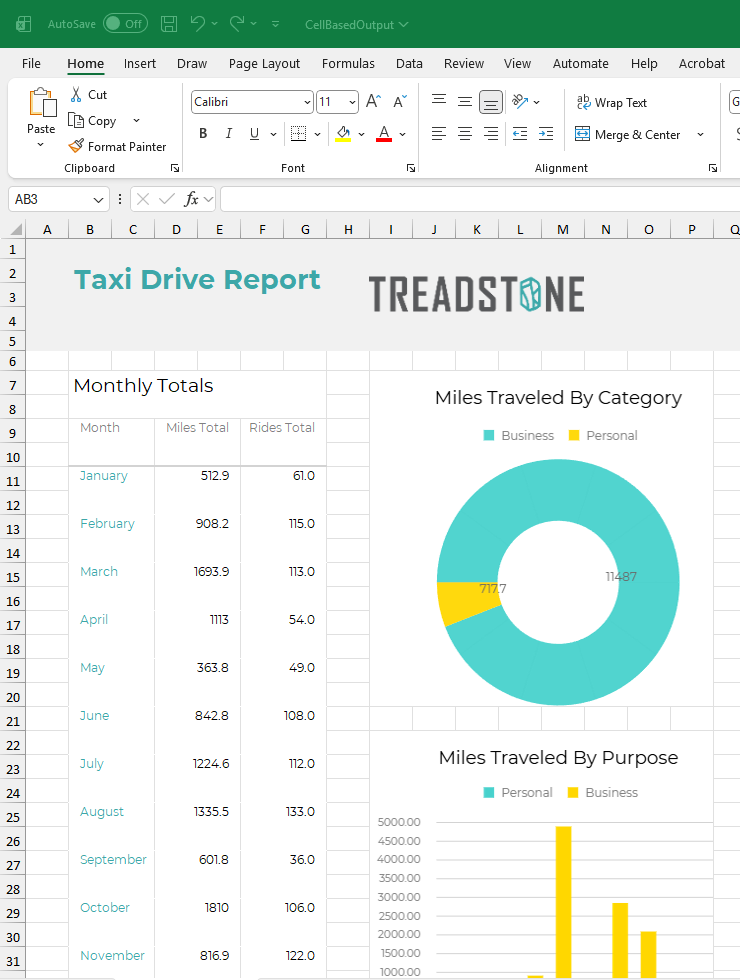Screen dimensions: 740x980
Task: Increase font size with the larger A icon
Action: pos(373,102)
